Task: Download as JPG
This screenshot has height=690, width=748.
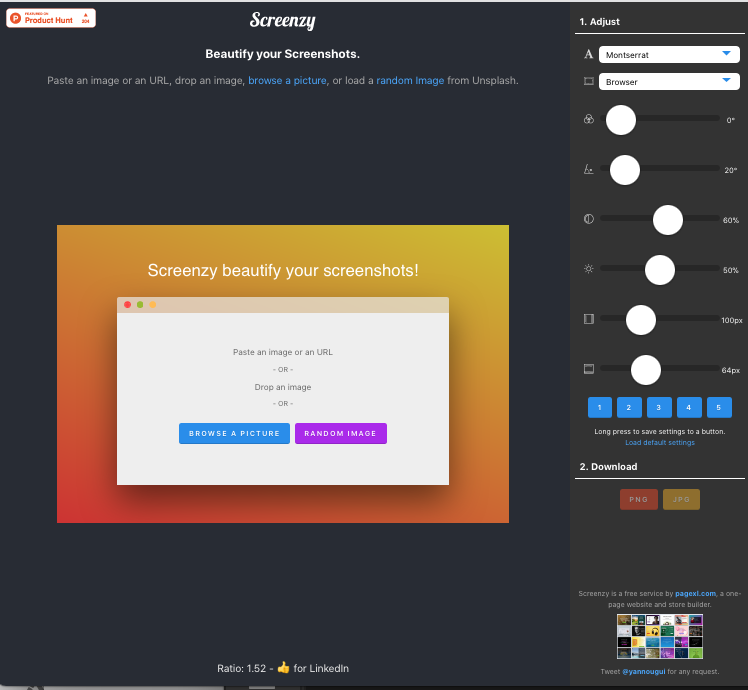Action: point(681,500)
